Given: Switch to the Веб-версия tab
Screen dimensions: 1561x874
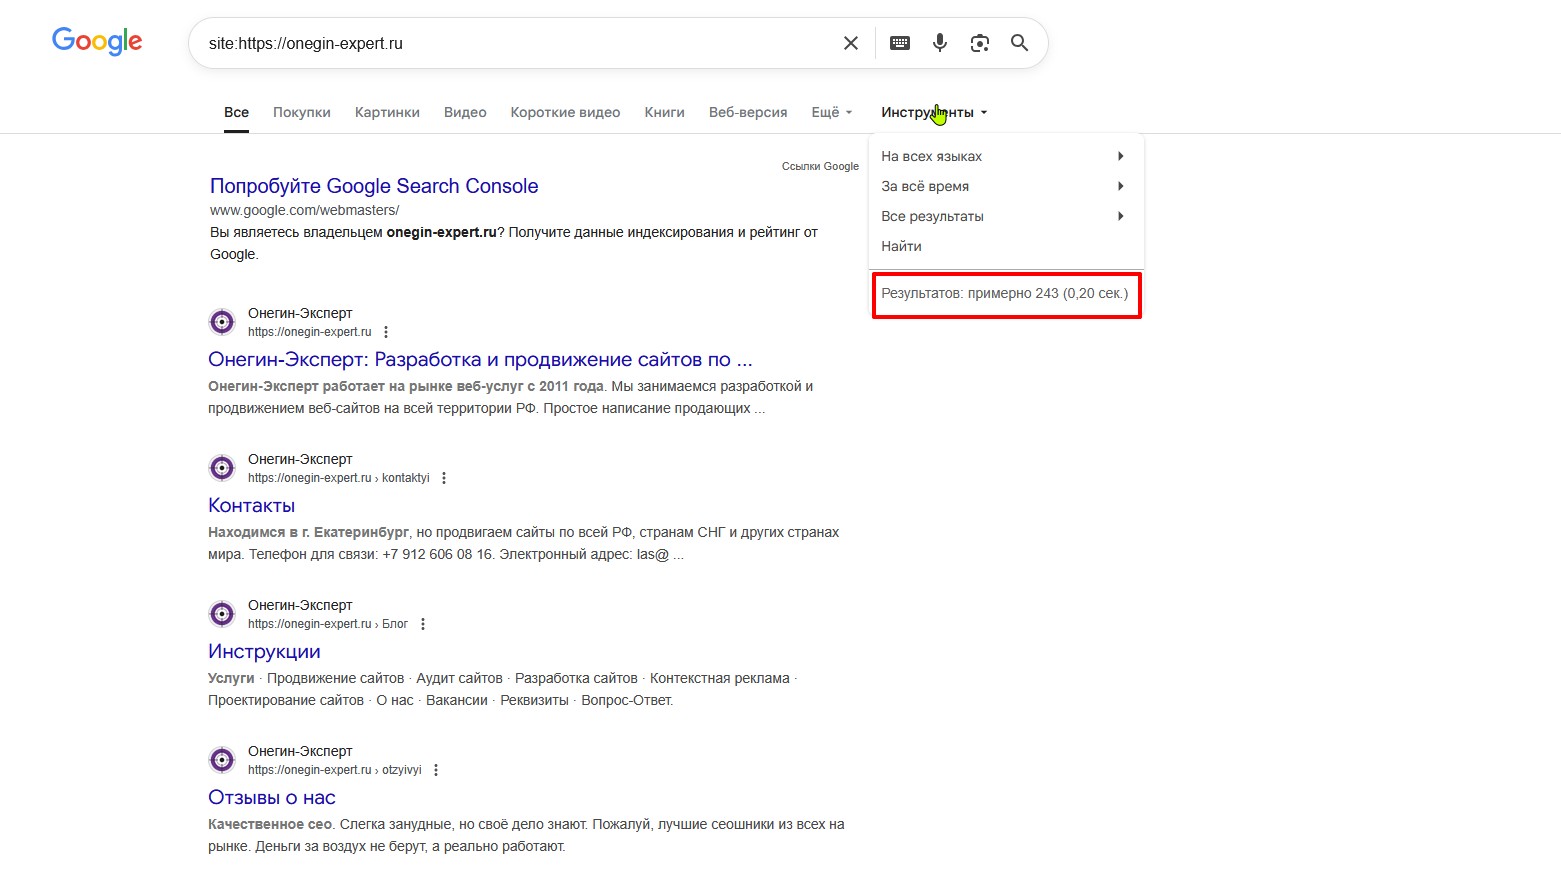Looking at the screenshot, I should coord(748,112).
